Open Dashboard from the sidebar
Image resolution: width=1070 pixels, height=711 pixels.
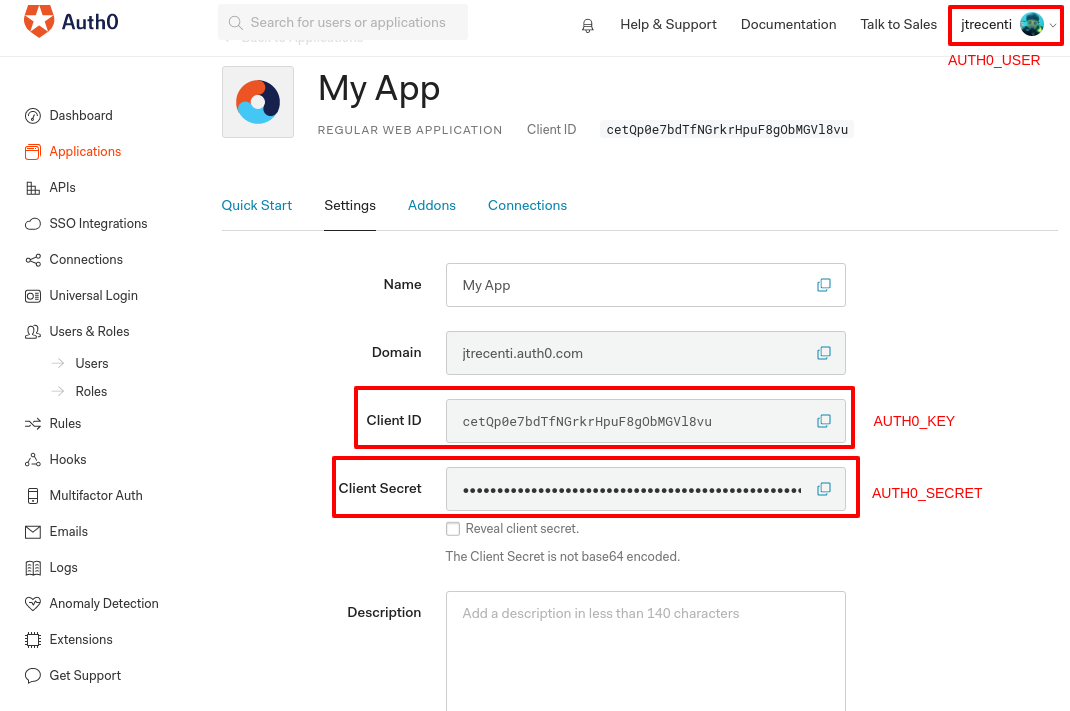click(81, 115)
